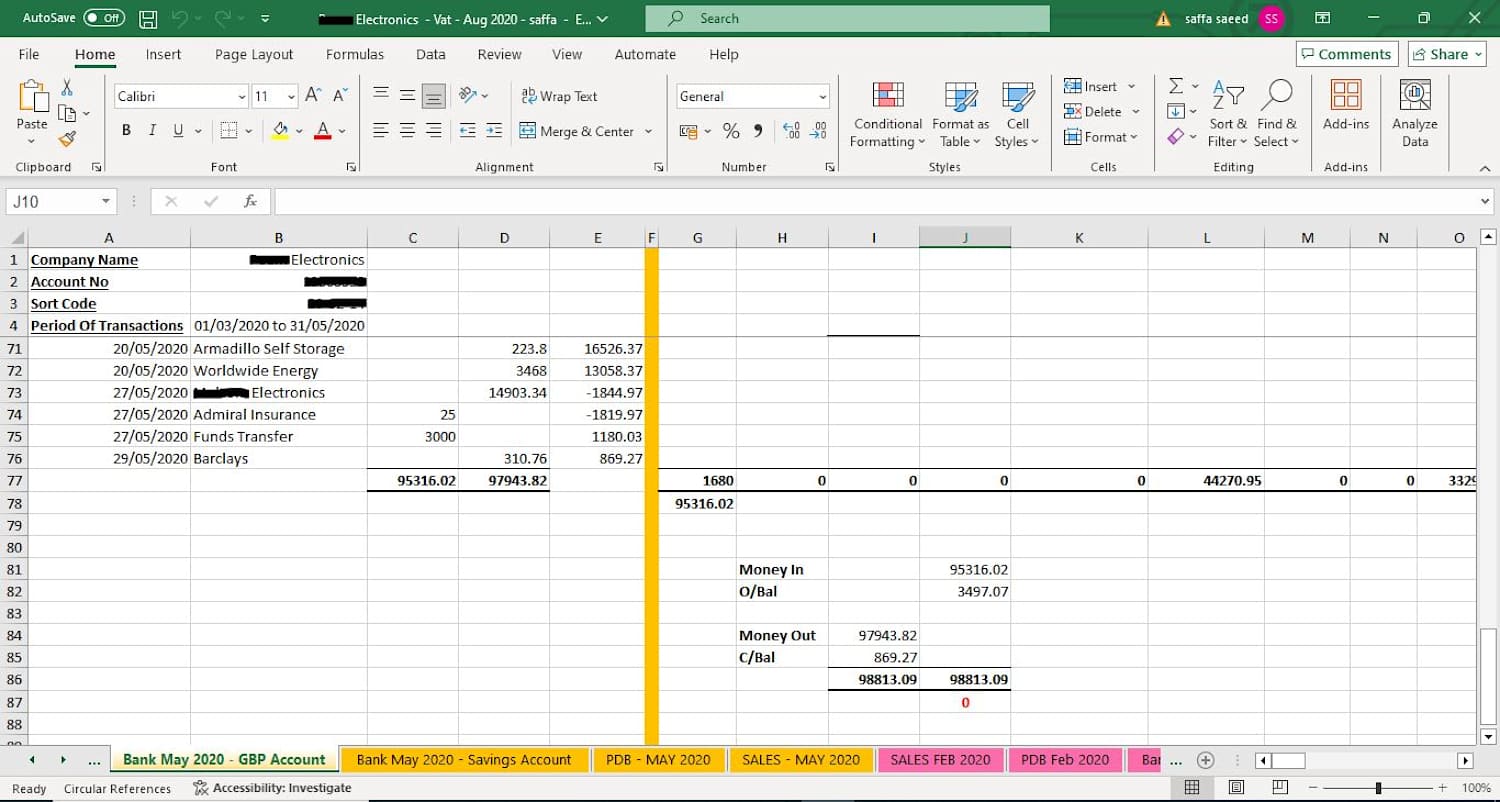Click the Save icon in title bar
Image resolution: width=1500 pixels, height=802 pixels.
coord(148,18)
